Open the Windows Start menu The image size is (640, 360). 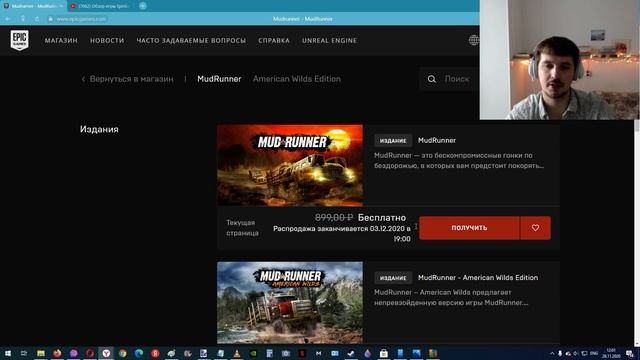[8, 353]
